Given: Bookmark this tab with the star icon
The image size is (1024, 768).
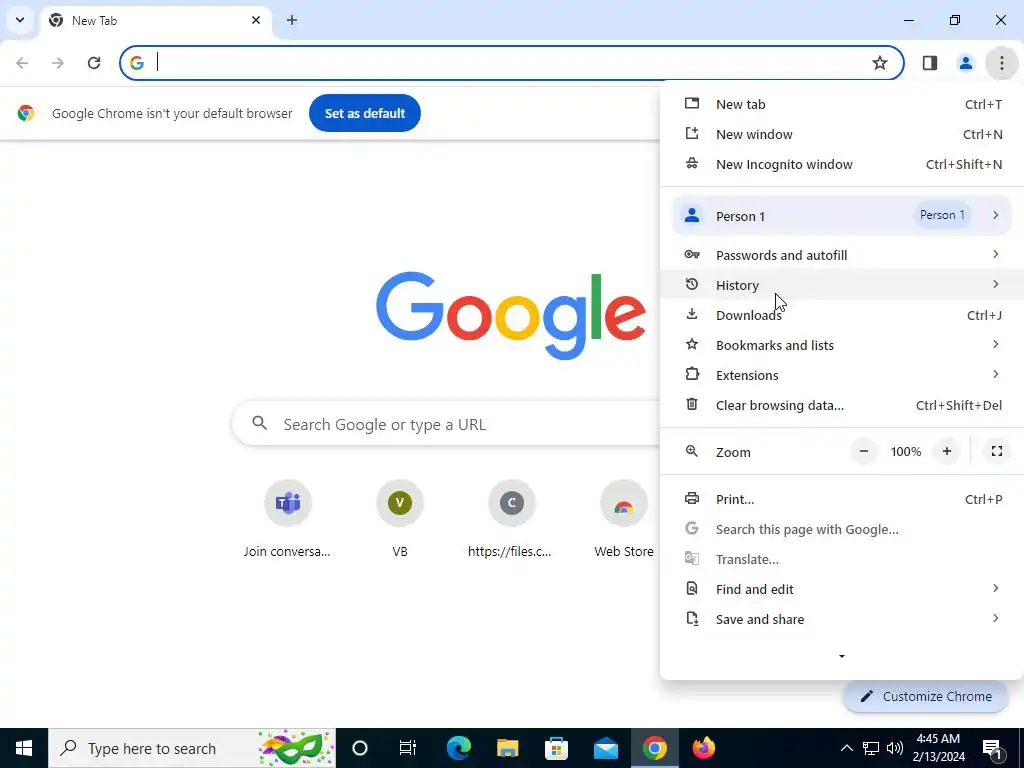Looking at the screenshot, I should 880,63.
